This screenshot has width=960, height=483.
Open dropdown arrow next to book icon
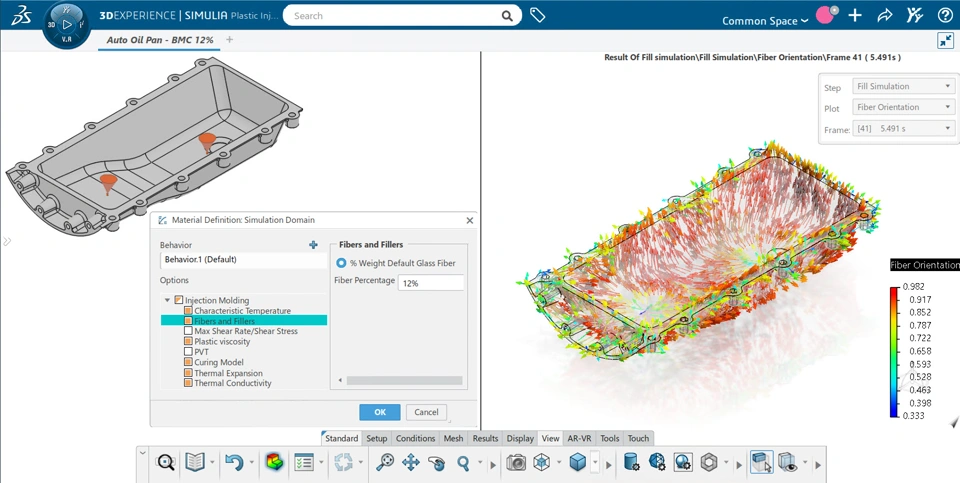(212, 463)
